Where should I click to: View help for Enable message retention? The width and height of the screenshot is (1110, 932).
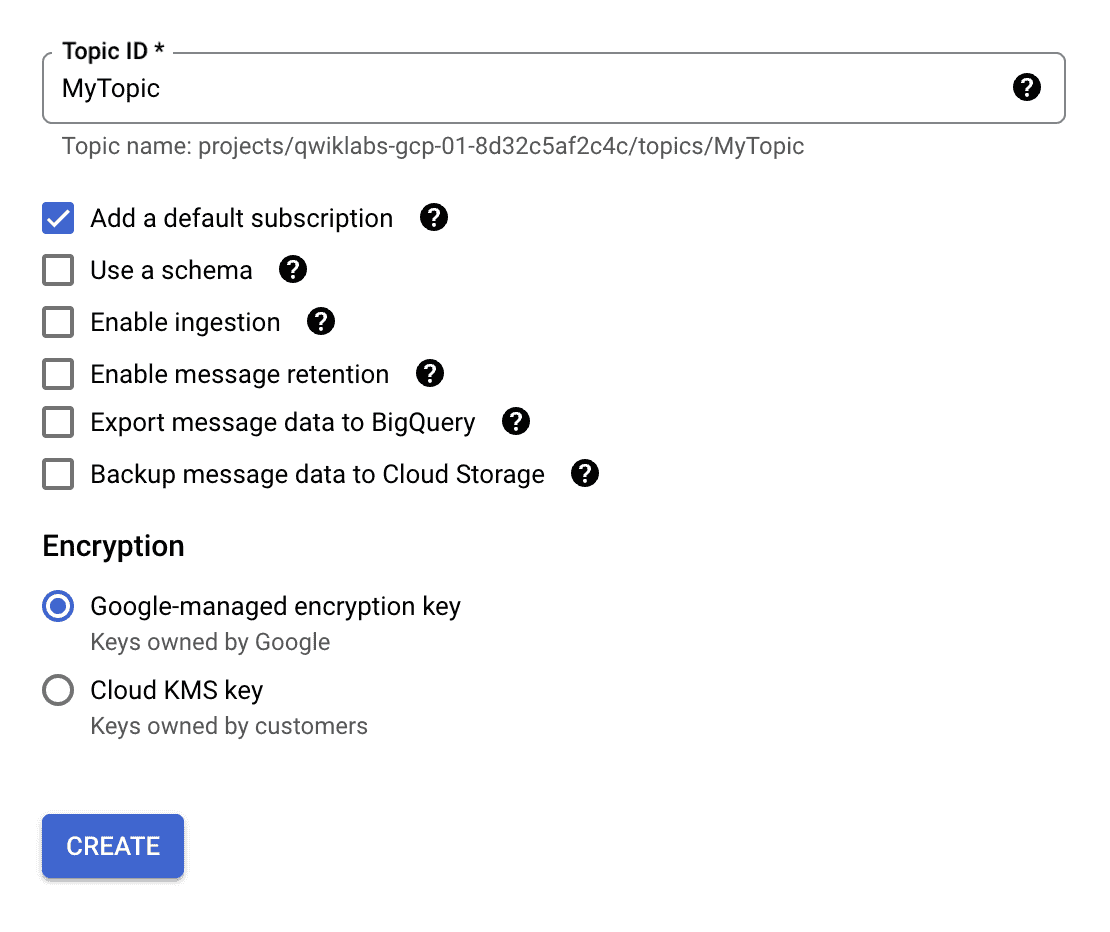tap(430, 374)
